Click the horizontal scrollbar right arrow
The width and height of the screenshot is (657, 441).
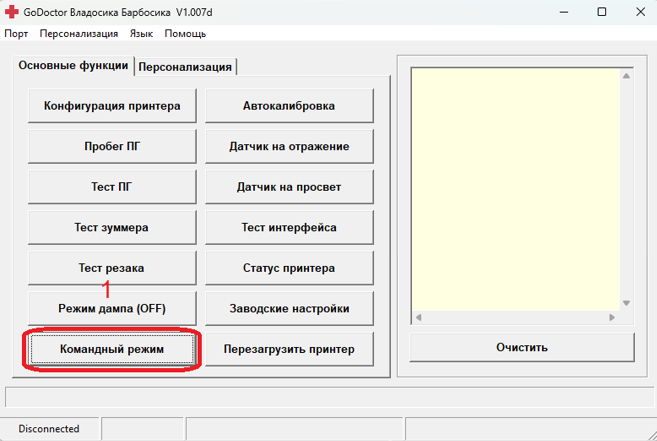[x=612, y=318]
